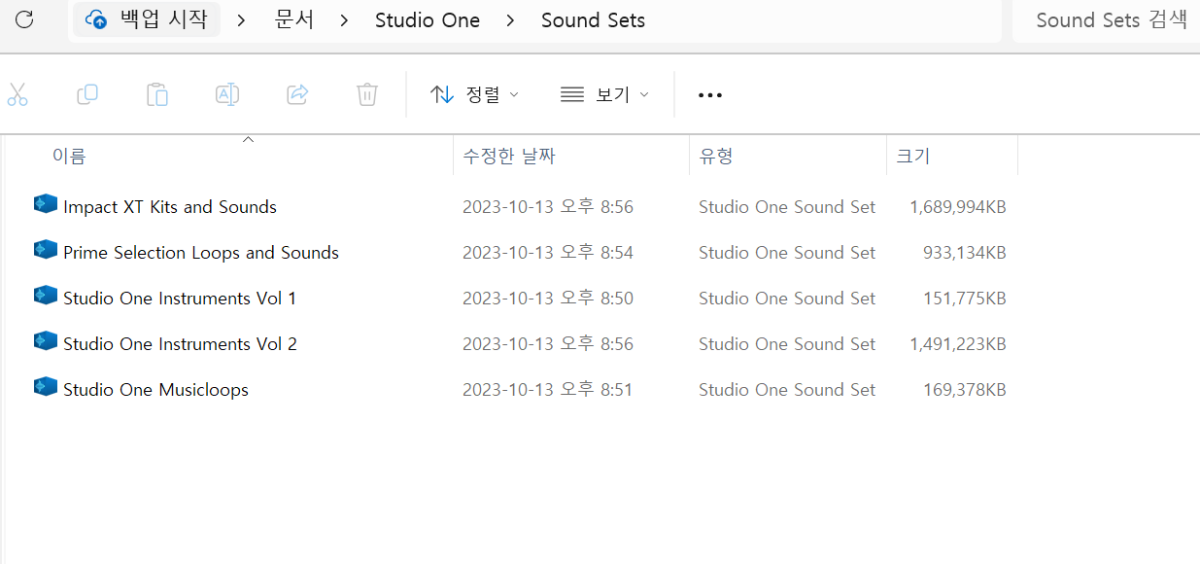Viewport: 1200px width, 564px height.
Task: Click the cloud backup icon in the breadcrumb
Action: (x=96, y=19)
